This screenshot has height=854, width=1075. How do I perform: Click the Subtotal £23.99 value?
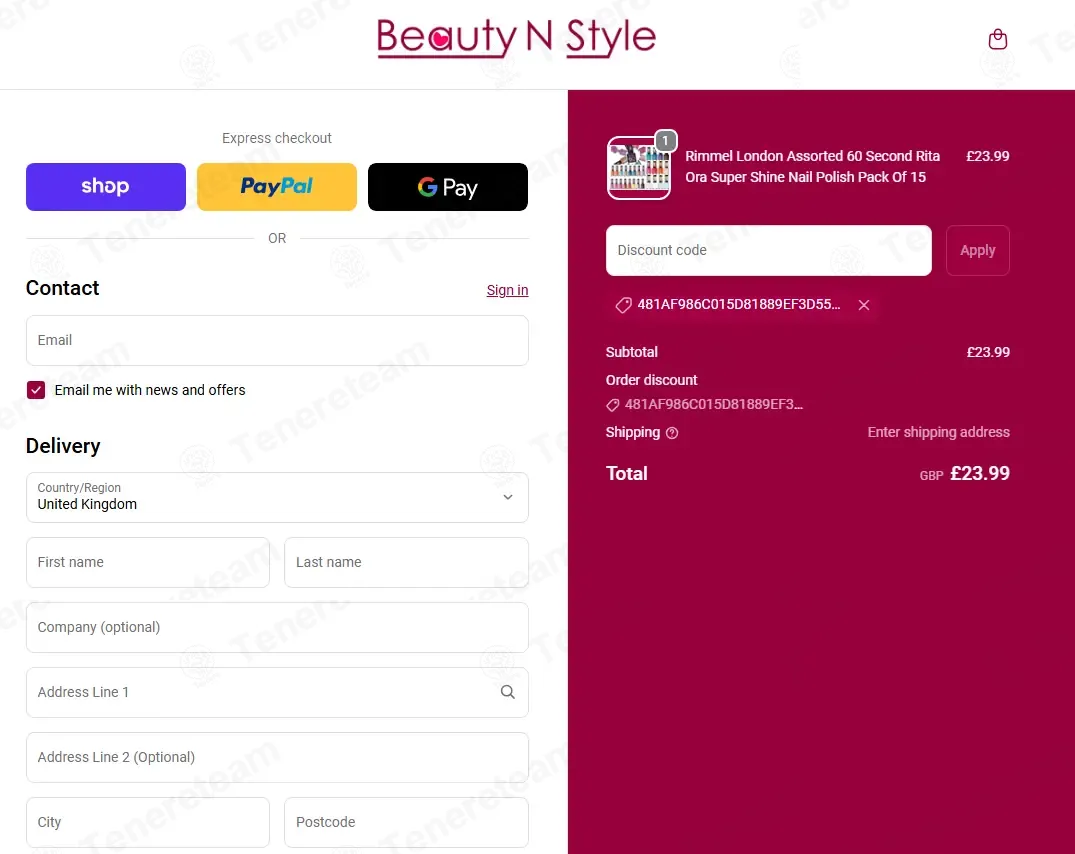[988, 352]
